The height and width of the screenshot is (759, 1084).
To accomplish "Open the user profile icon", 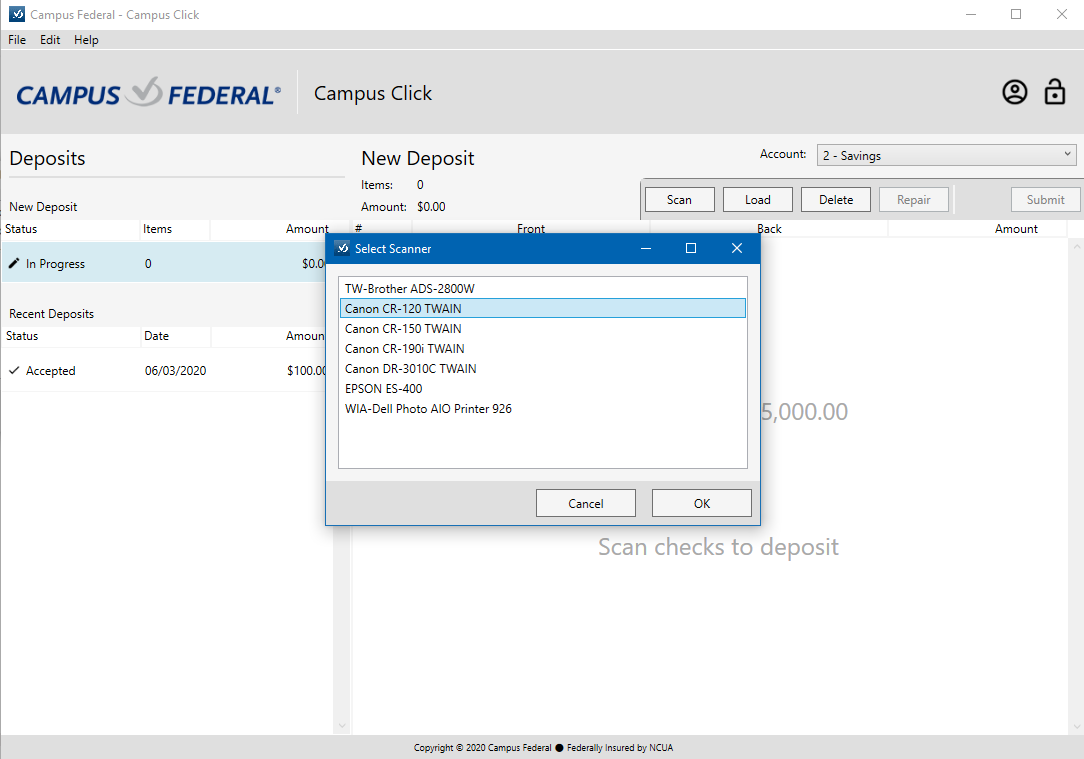I will (x=1014, y=92).
